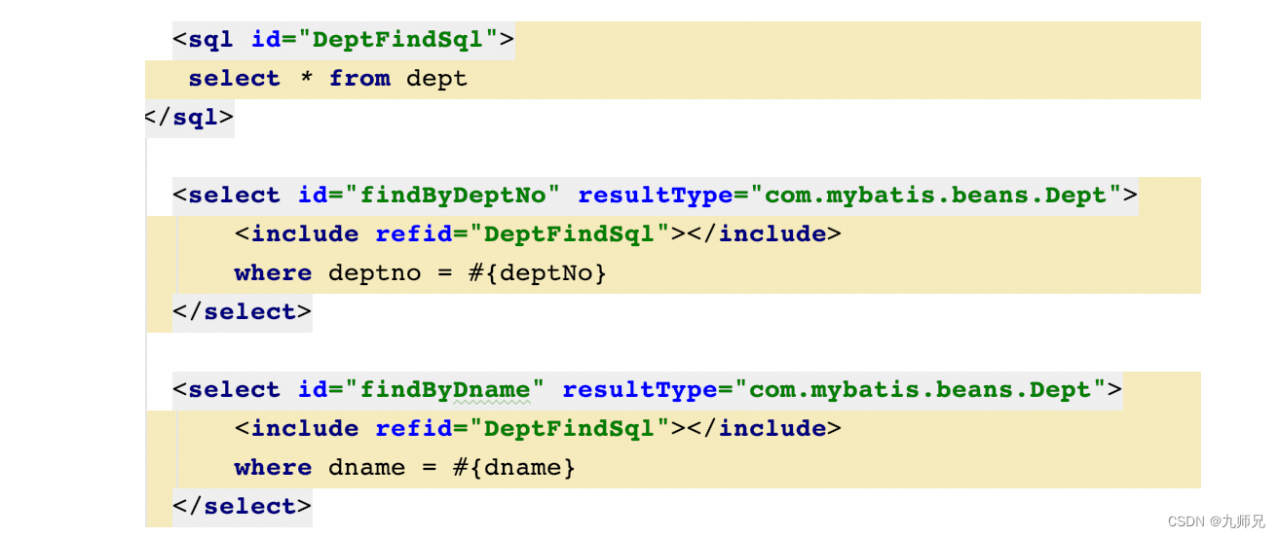Click the </select> tag below the deptno clause

[241, 312]
